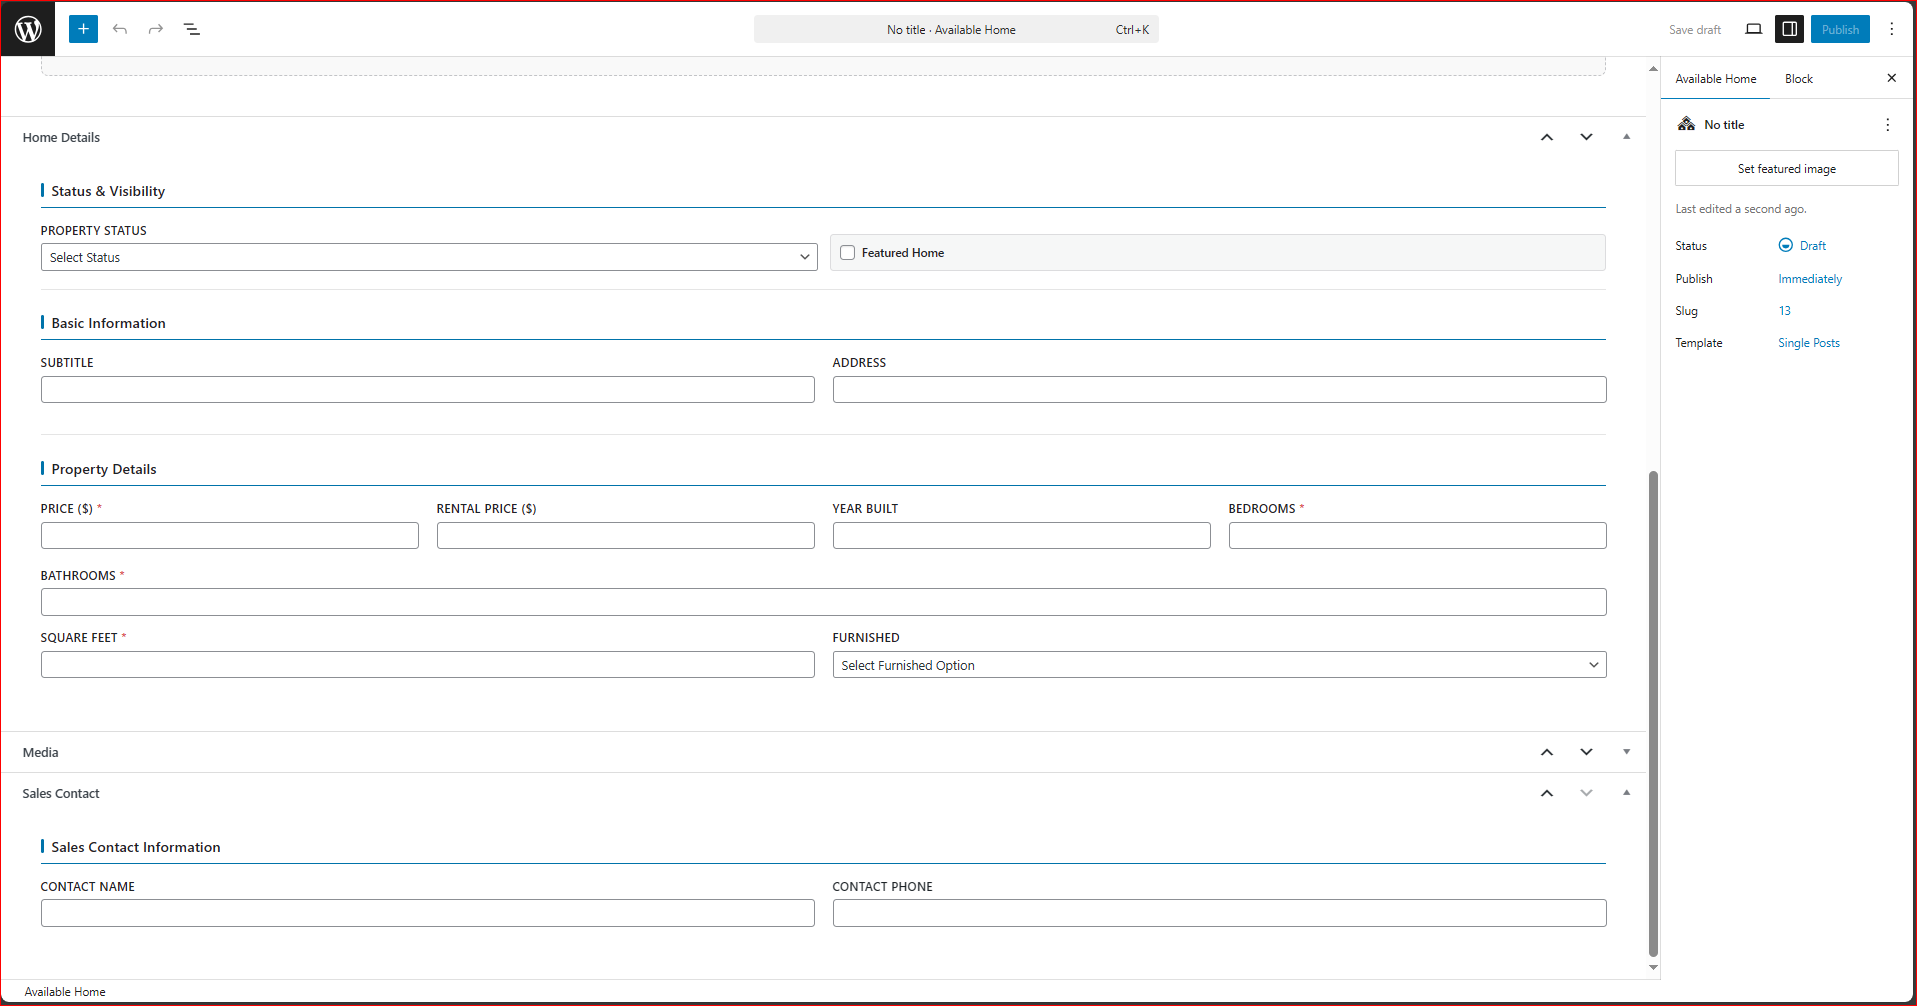Click the Available Home post type icon
The height and width of the screenshot is (1006, 1917).
(x=1686, y=124)
